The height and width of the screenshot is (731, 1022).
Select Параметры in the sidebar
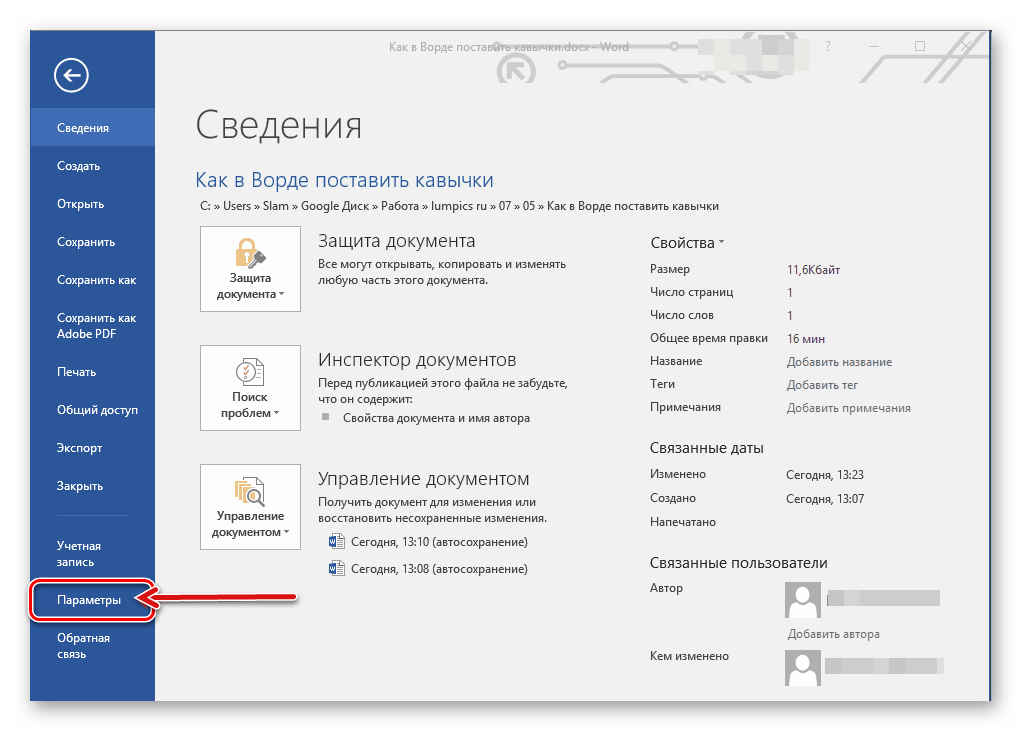[90, 601]
